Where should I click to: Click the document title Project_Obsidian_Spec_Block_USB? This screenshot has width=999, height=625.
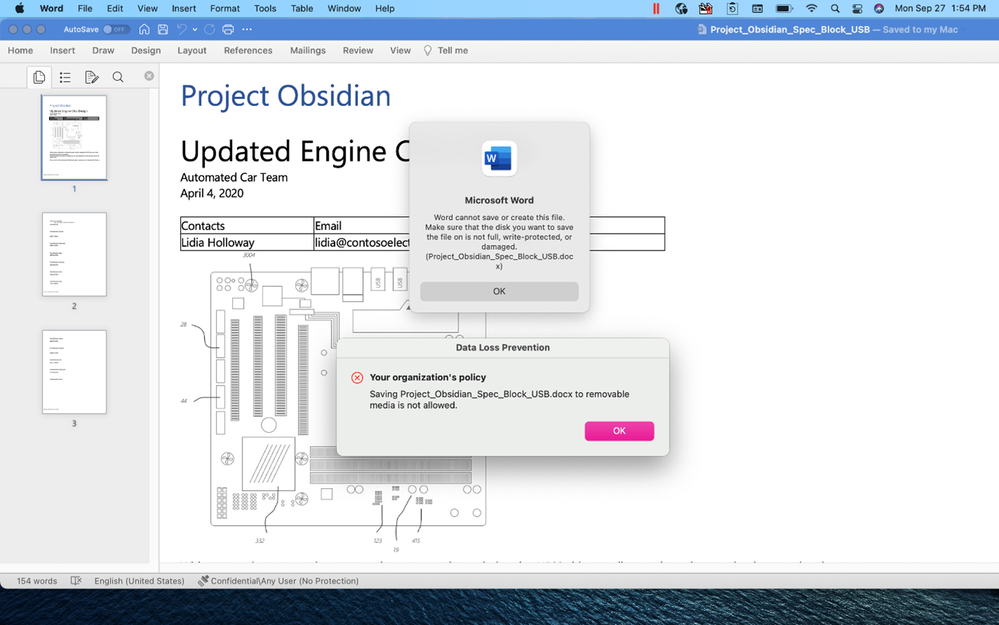(789, 29)
